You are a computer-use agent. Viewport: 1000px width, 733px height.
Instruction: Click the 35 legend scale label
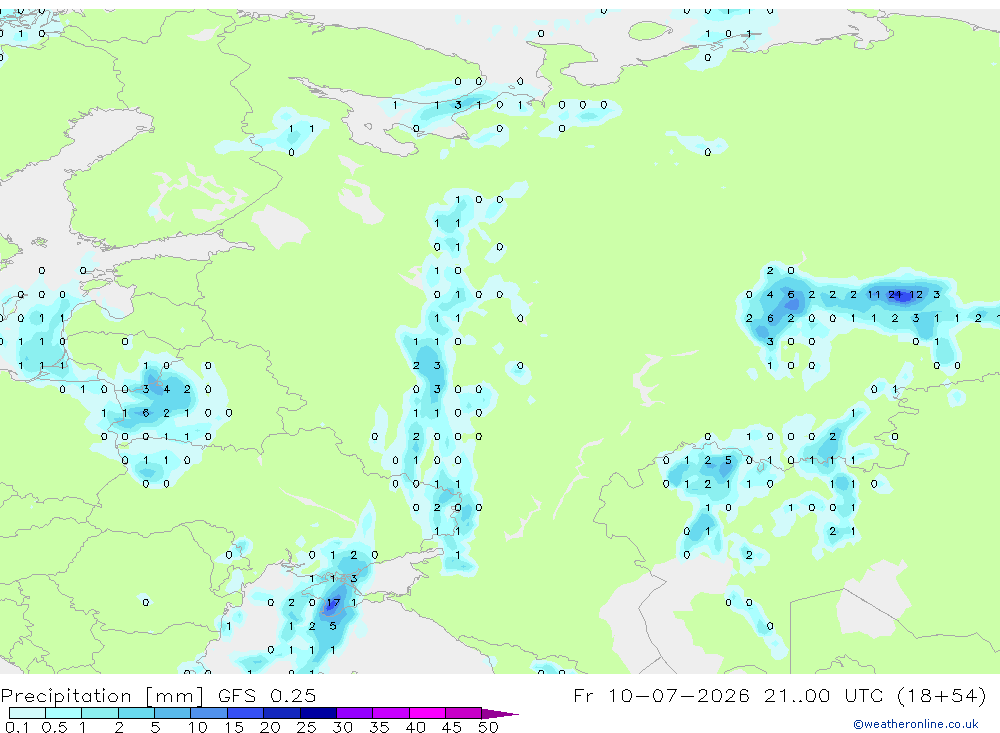pos(379,727)
